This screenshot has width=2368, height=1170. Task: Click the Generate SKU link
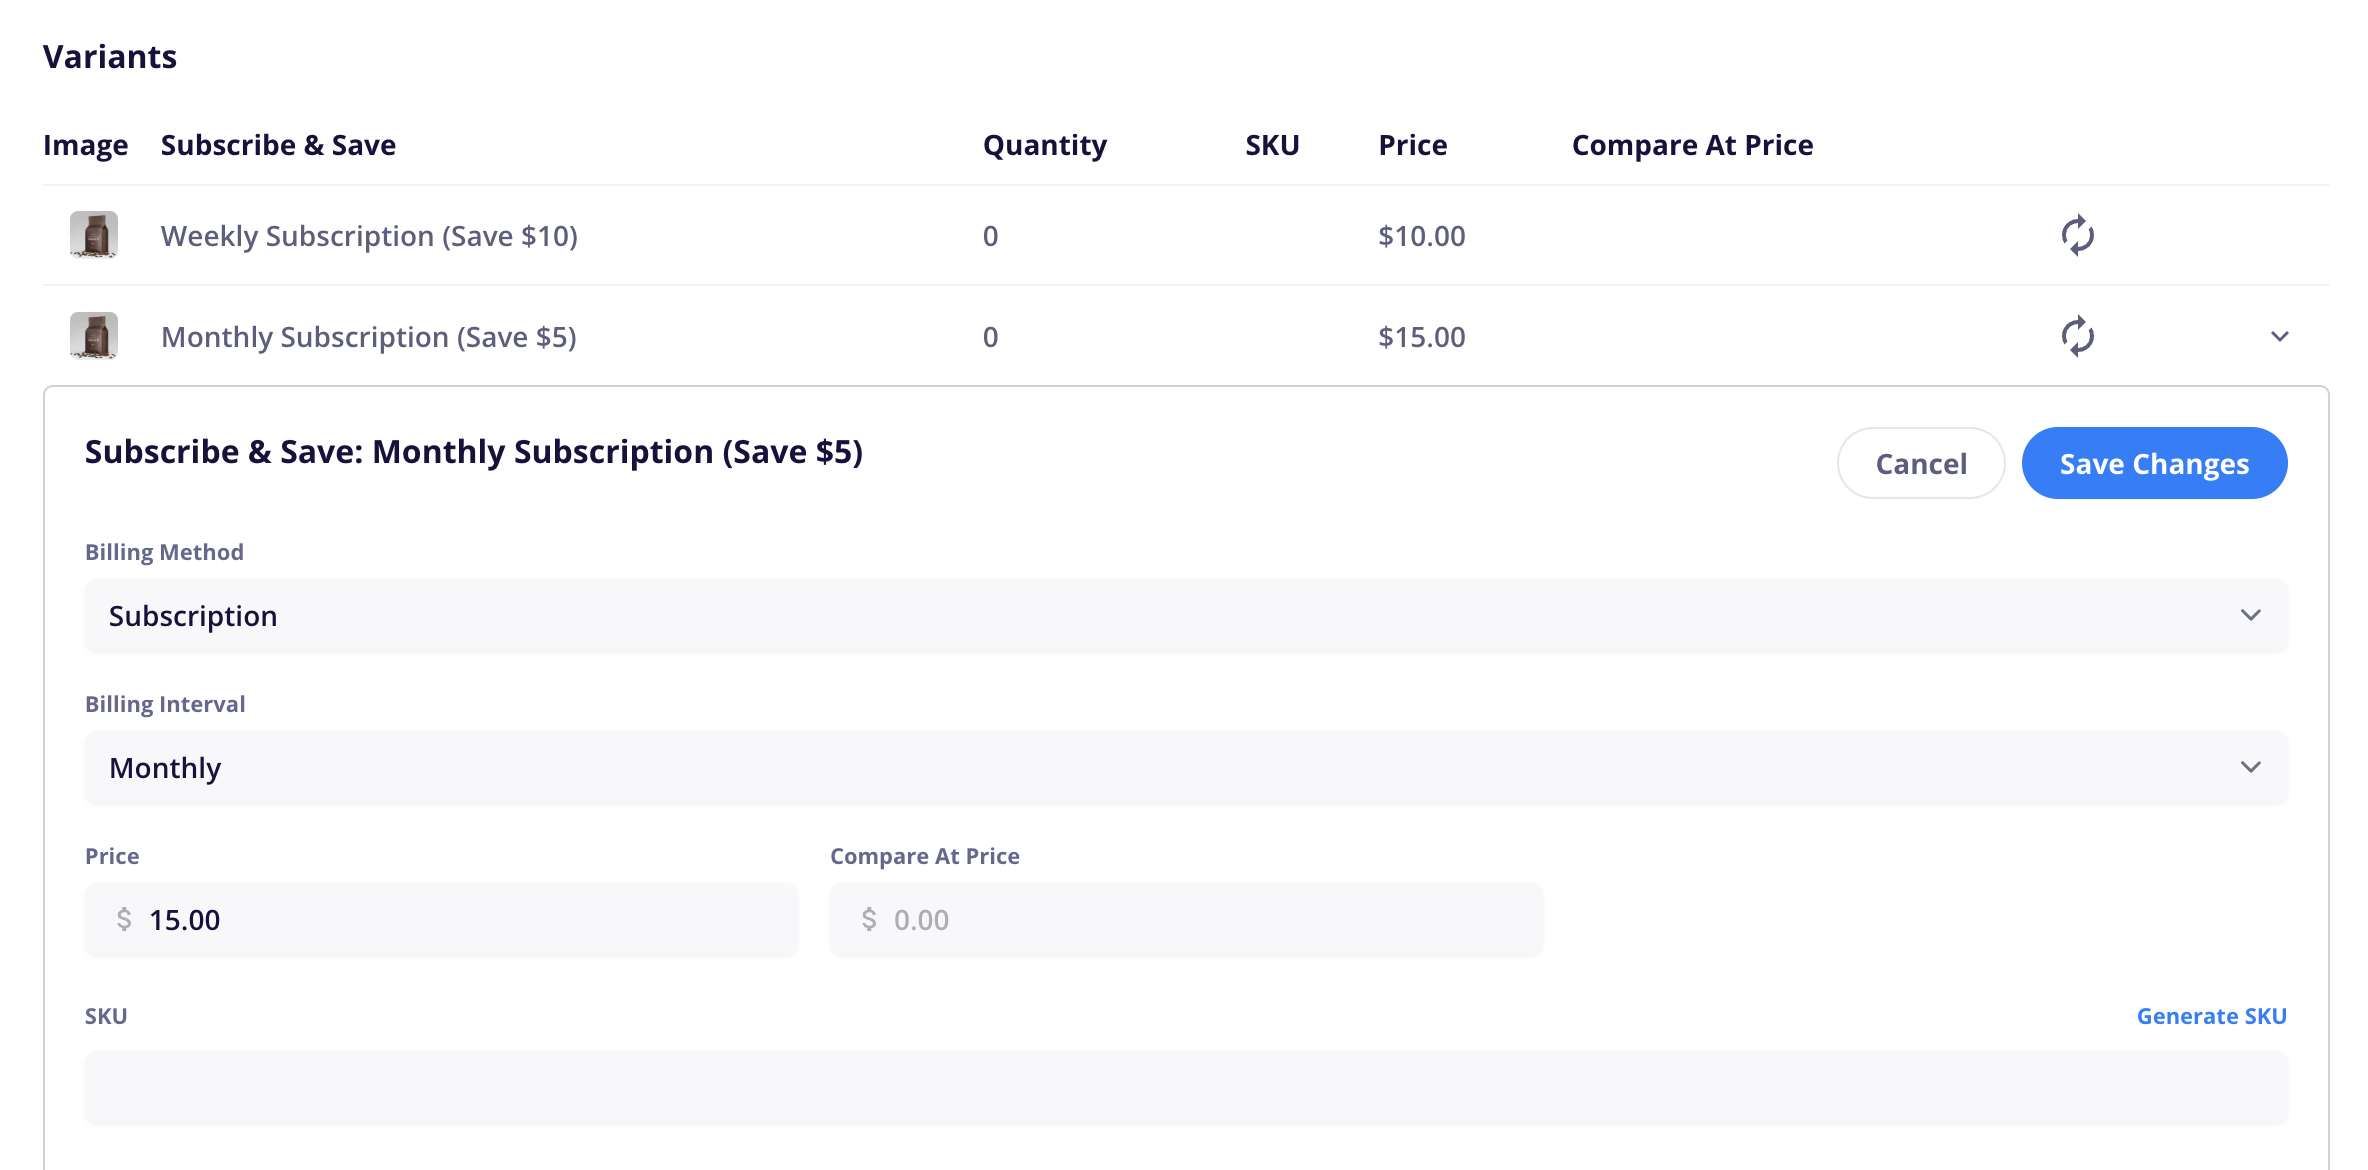point(2211,1016)
